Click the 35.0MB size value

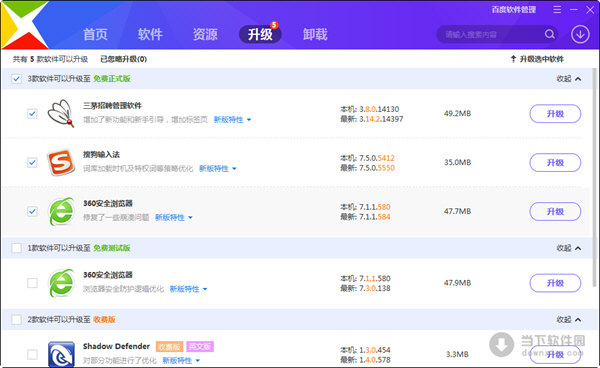pyautogui.click(x=457, y=163)
